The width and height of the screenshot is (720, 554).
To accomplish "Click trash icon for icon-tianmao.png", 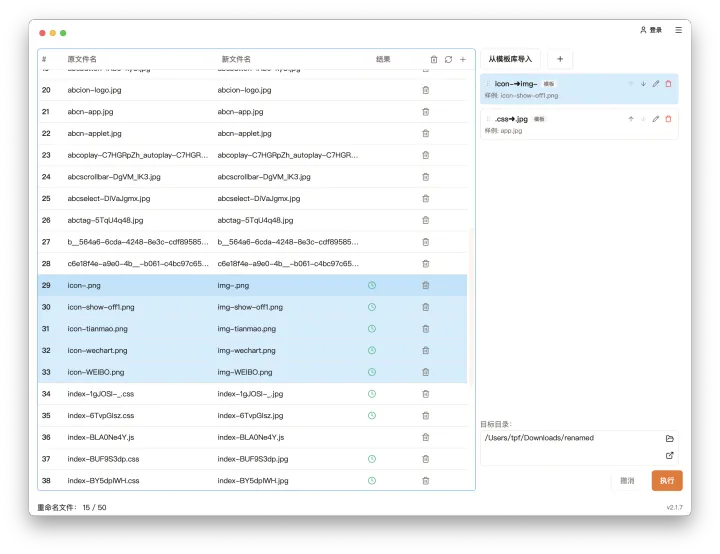I will (x=426, y=328).
